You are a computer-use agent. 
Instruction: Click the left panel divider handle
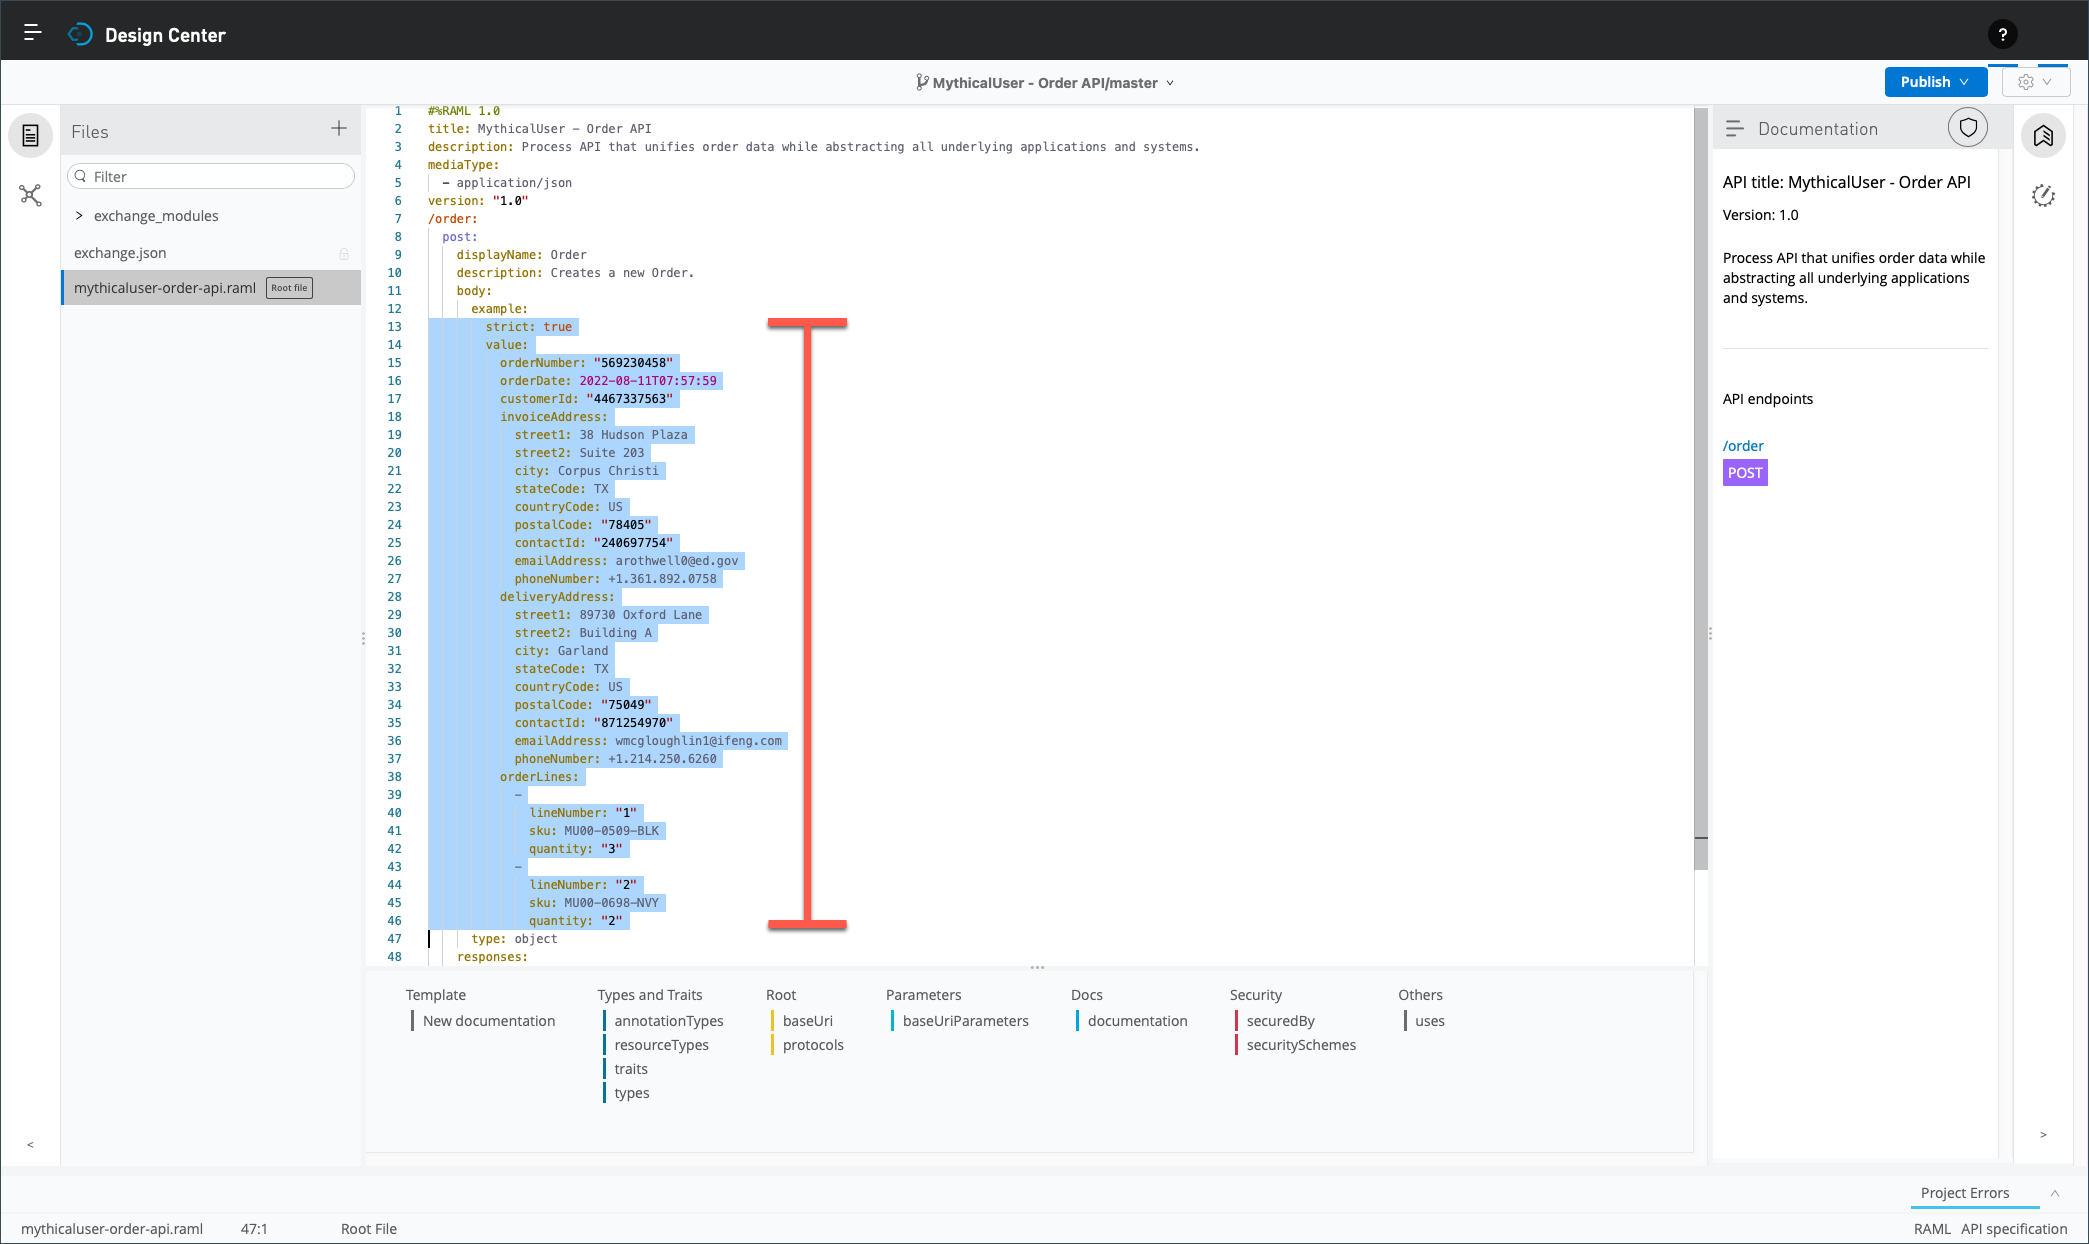[363, 637]
